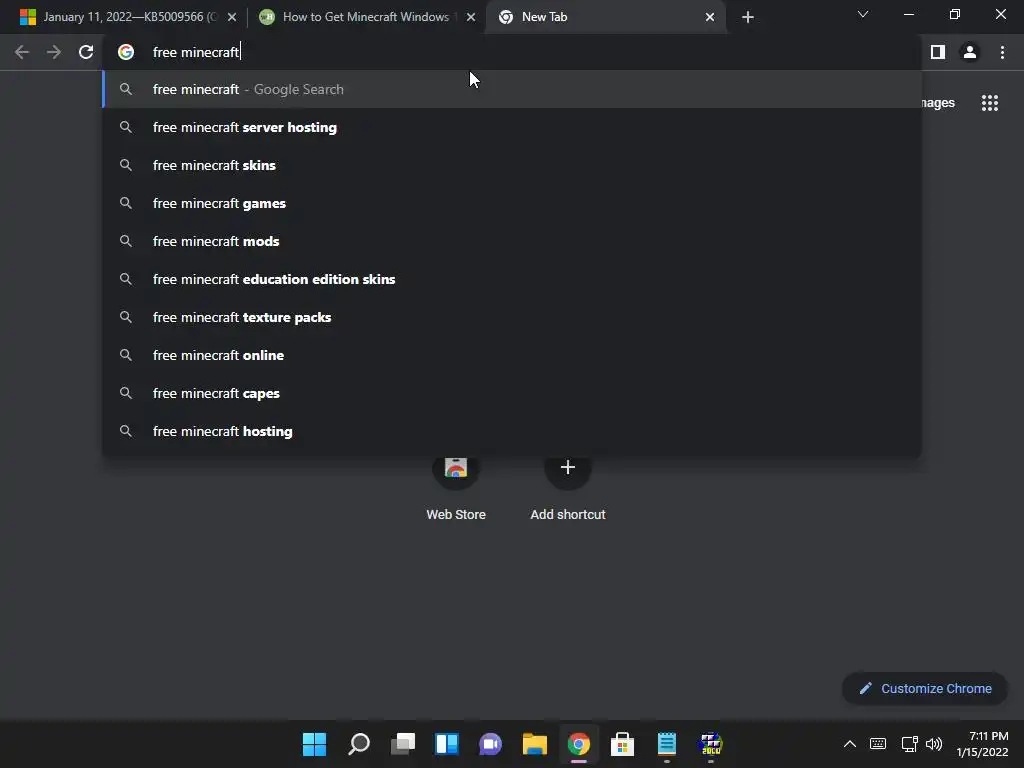The width and height of the screenshot is (1024, 768).
Task: Open the Chrome profile icon
Action: coord(970,52)
